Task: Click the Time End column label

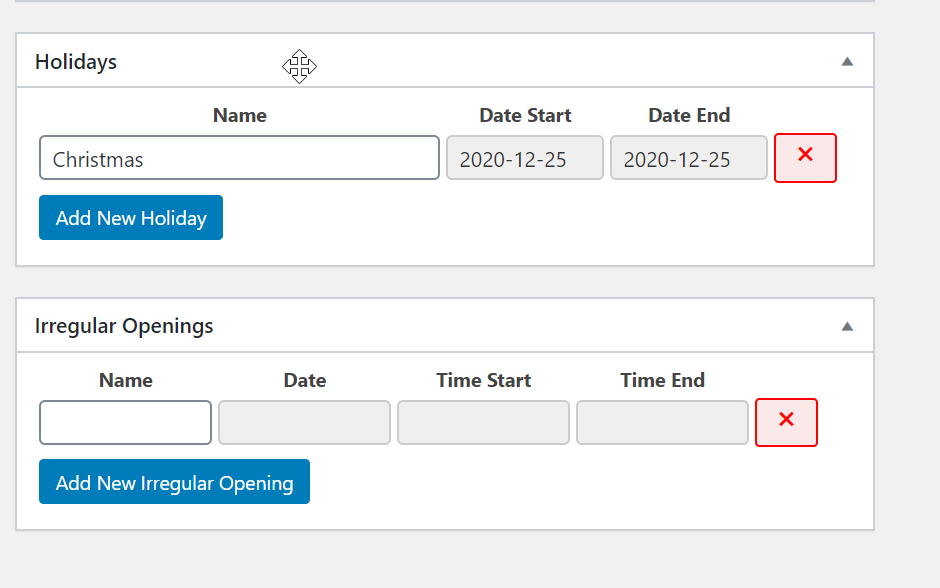Action: (x=662, y=380)
